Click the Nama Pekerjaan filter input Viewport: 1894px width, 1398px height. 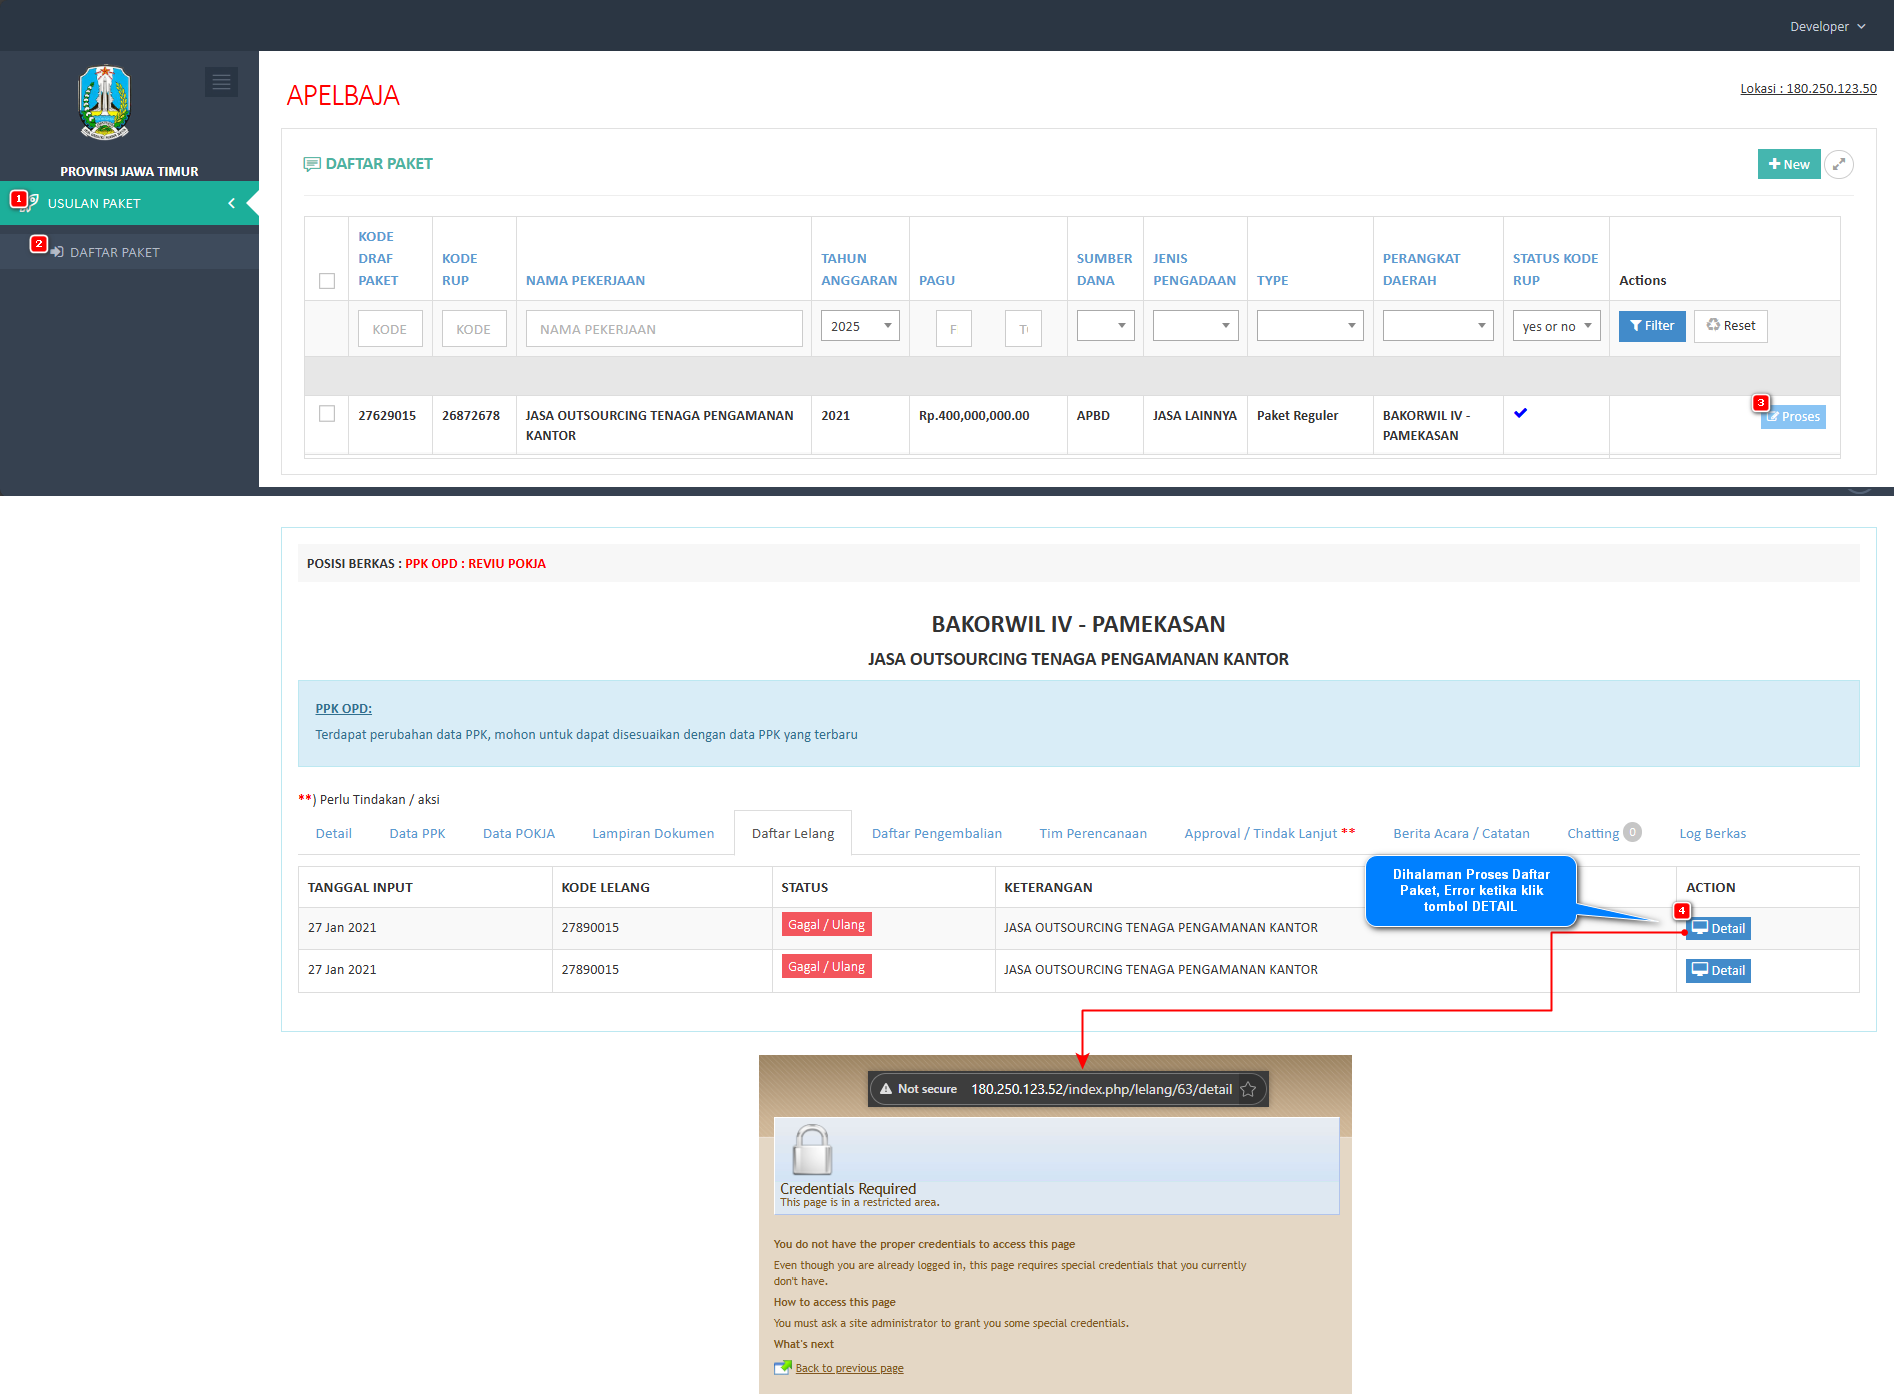[x=664, y=329]
